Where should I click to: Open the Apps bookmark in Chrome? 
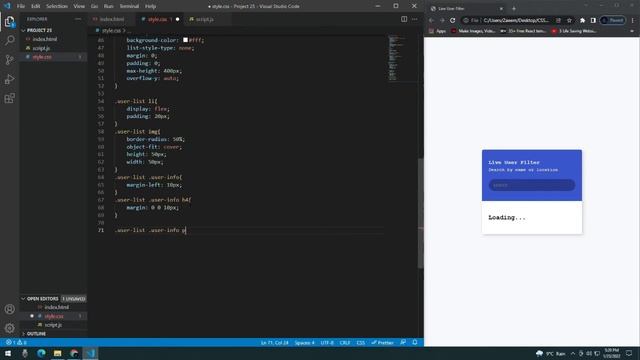pos(437,31)
